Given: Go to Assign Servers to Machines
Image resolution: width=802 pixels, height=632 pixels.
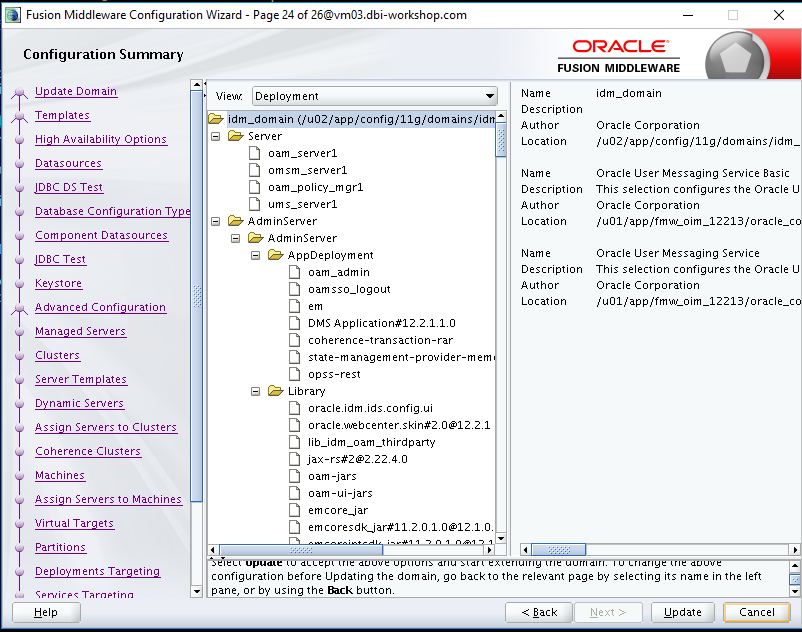Looking at the screenshot, I should coord(108,499).
